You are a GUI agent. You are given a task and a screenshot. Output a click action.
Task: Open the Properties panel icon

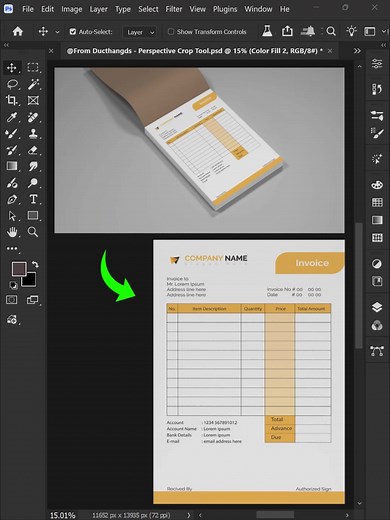(x=377, y=63)
